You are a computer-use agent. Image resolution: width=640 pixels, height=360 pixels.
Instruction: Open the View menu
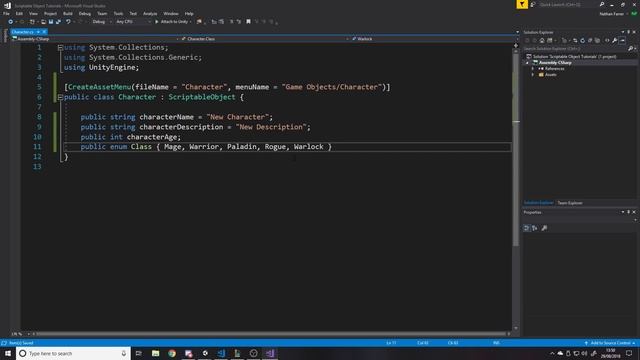[33, 13]
